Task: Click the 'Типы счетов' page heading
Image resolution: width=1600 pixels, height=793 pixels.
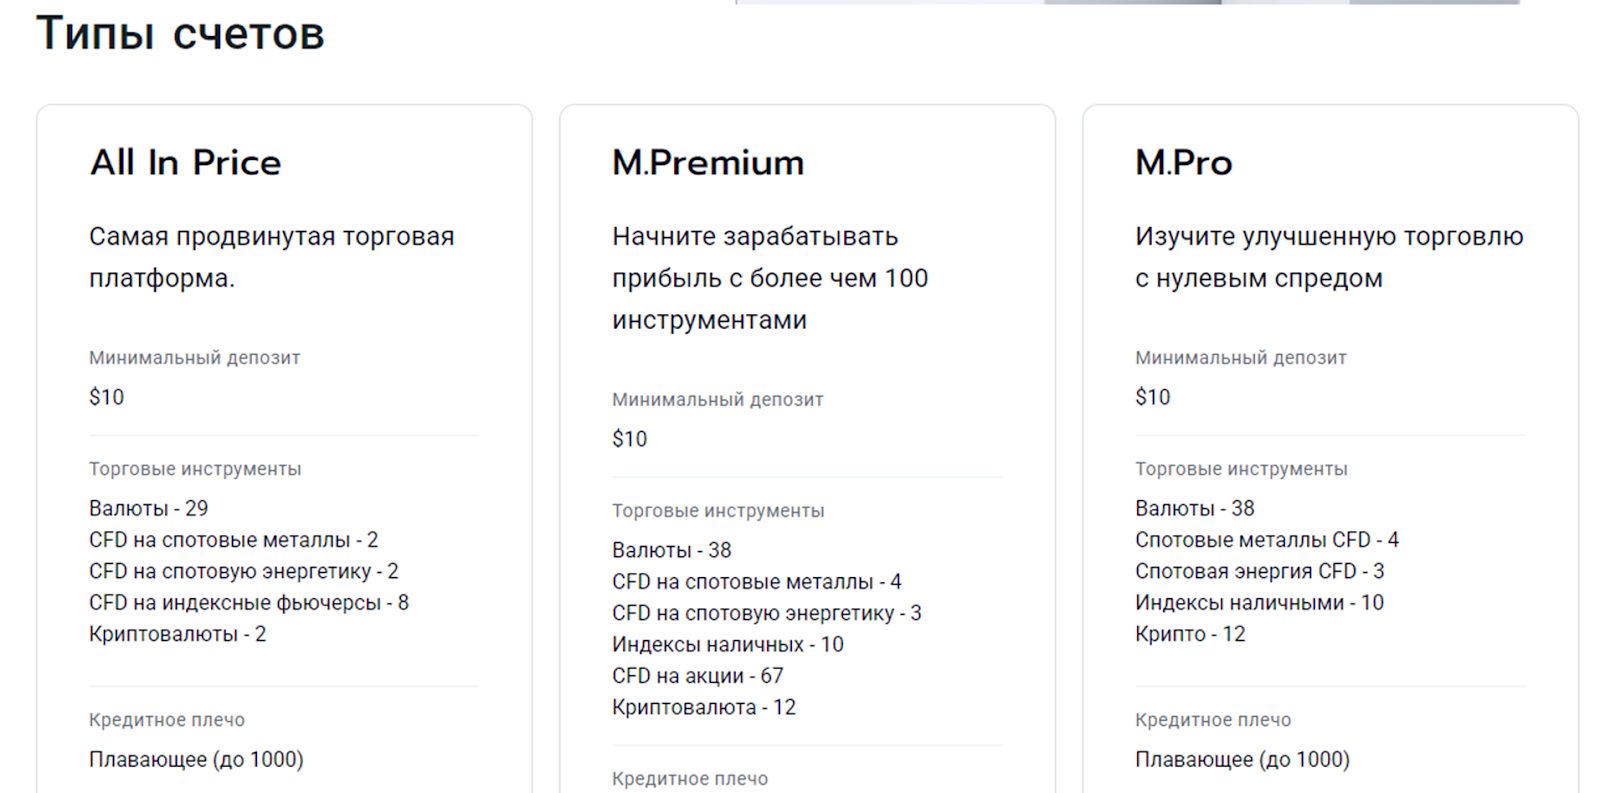Action: [181, 34]
